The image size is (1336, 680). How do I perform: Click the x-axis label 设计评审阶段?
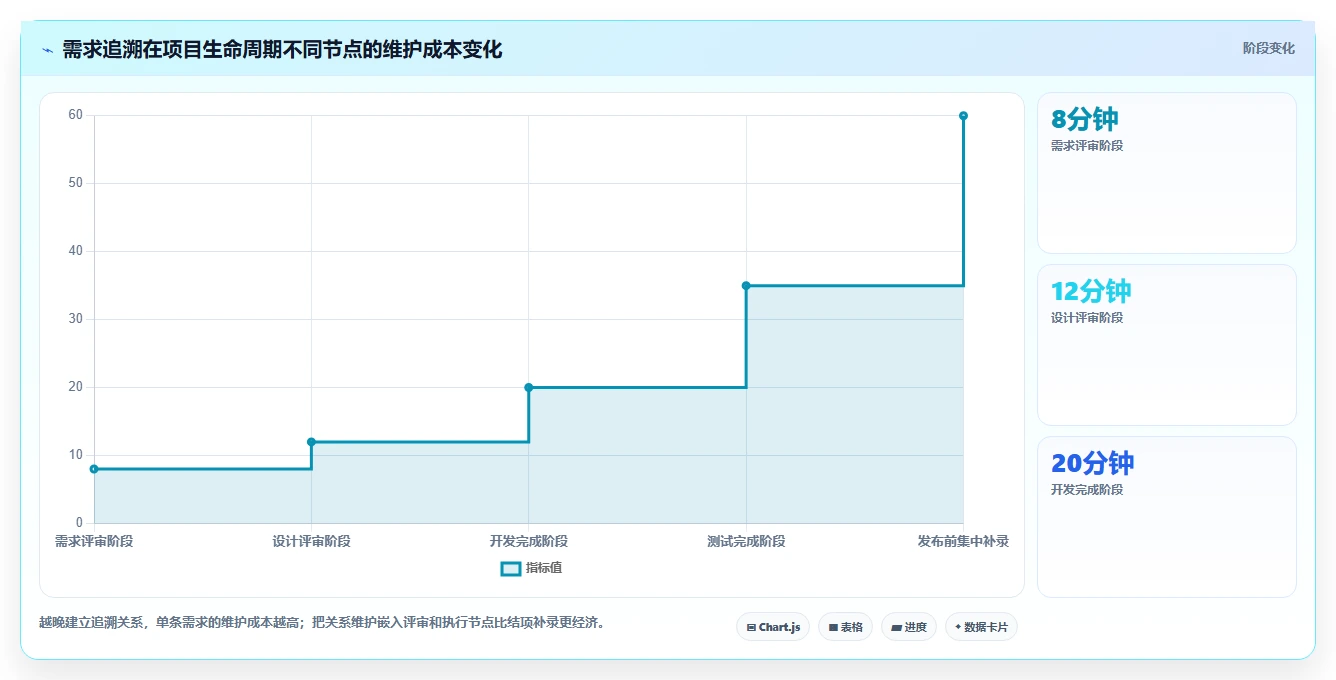[x=311, y=541]
